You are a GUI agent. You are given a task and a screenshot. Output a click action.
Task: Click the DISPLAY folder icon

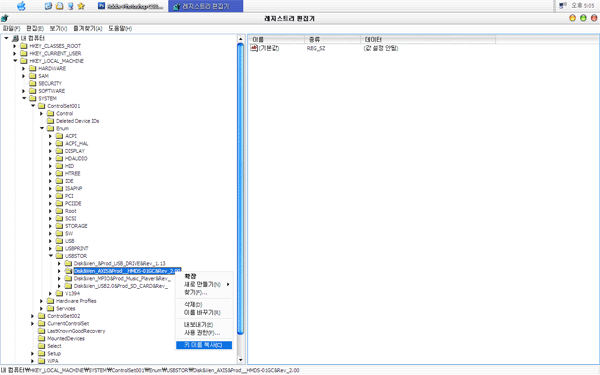pos(59,151)
